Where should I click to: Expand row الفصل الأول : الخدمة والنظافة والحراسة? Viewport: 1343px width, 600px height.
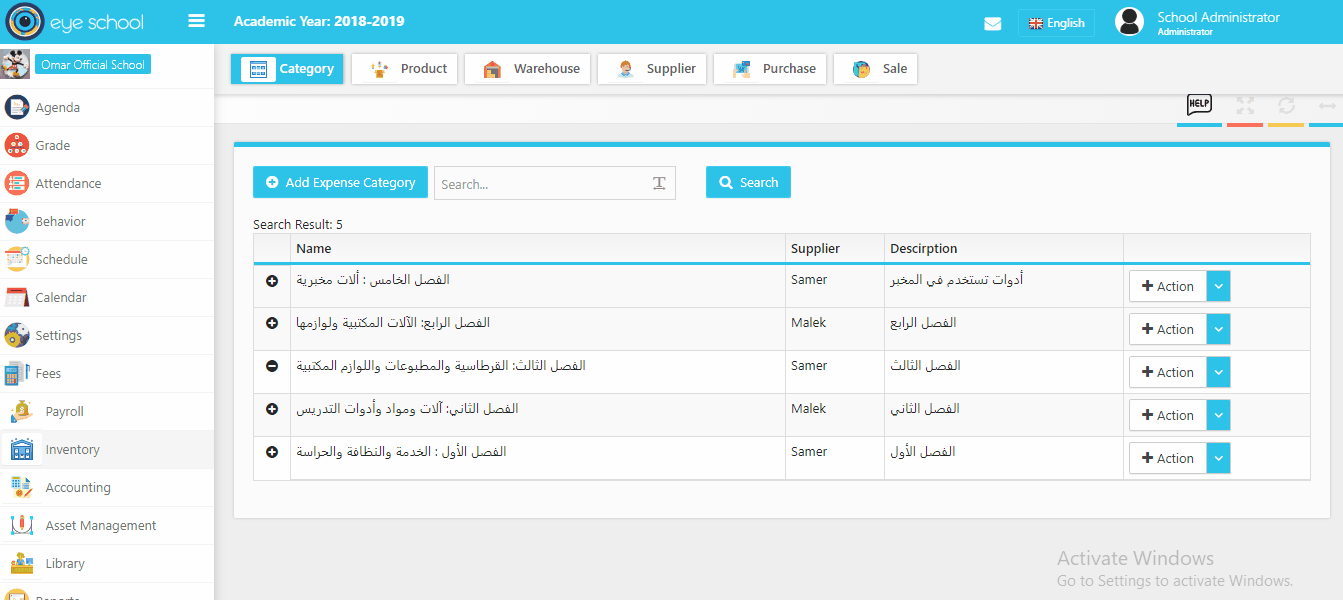click(272, 453)
